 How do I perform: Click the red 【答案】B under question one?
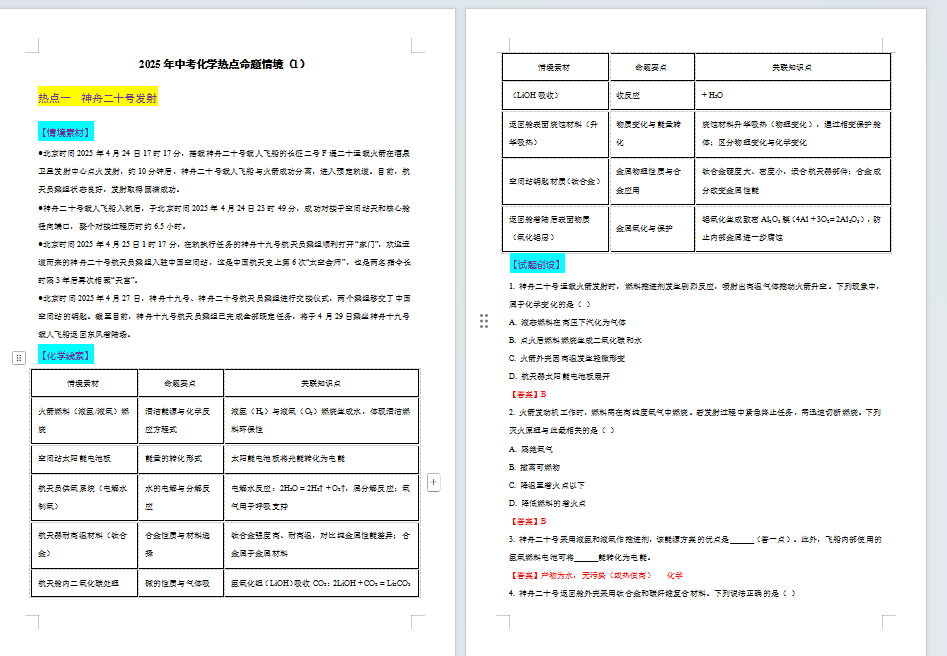pos(528,394)
